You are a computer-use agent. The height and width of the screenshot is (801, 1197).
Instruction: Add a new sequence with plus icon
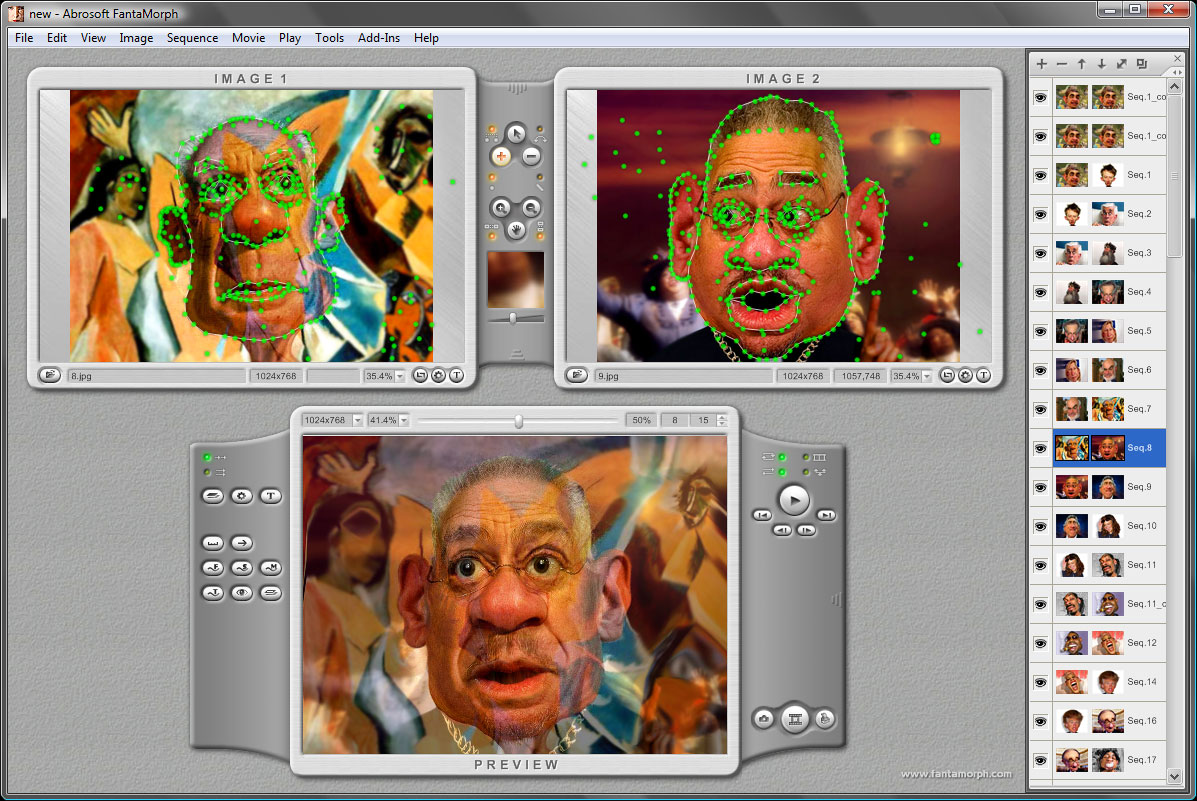tap(1042, 64)
